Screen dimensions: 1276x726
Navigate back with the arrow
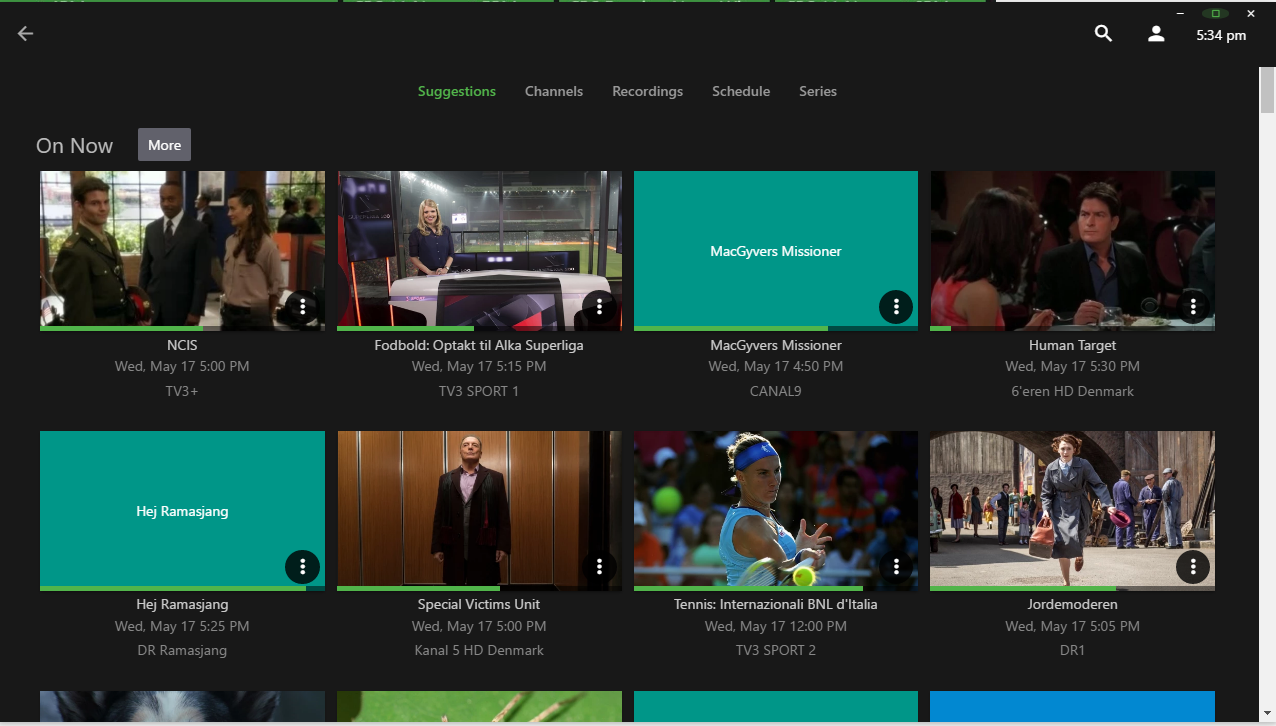pos(24,33)
